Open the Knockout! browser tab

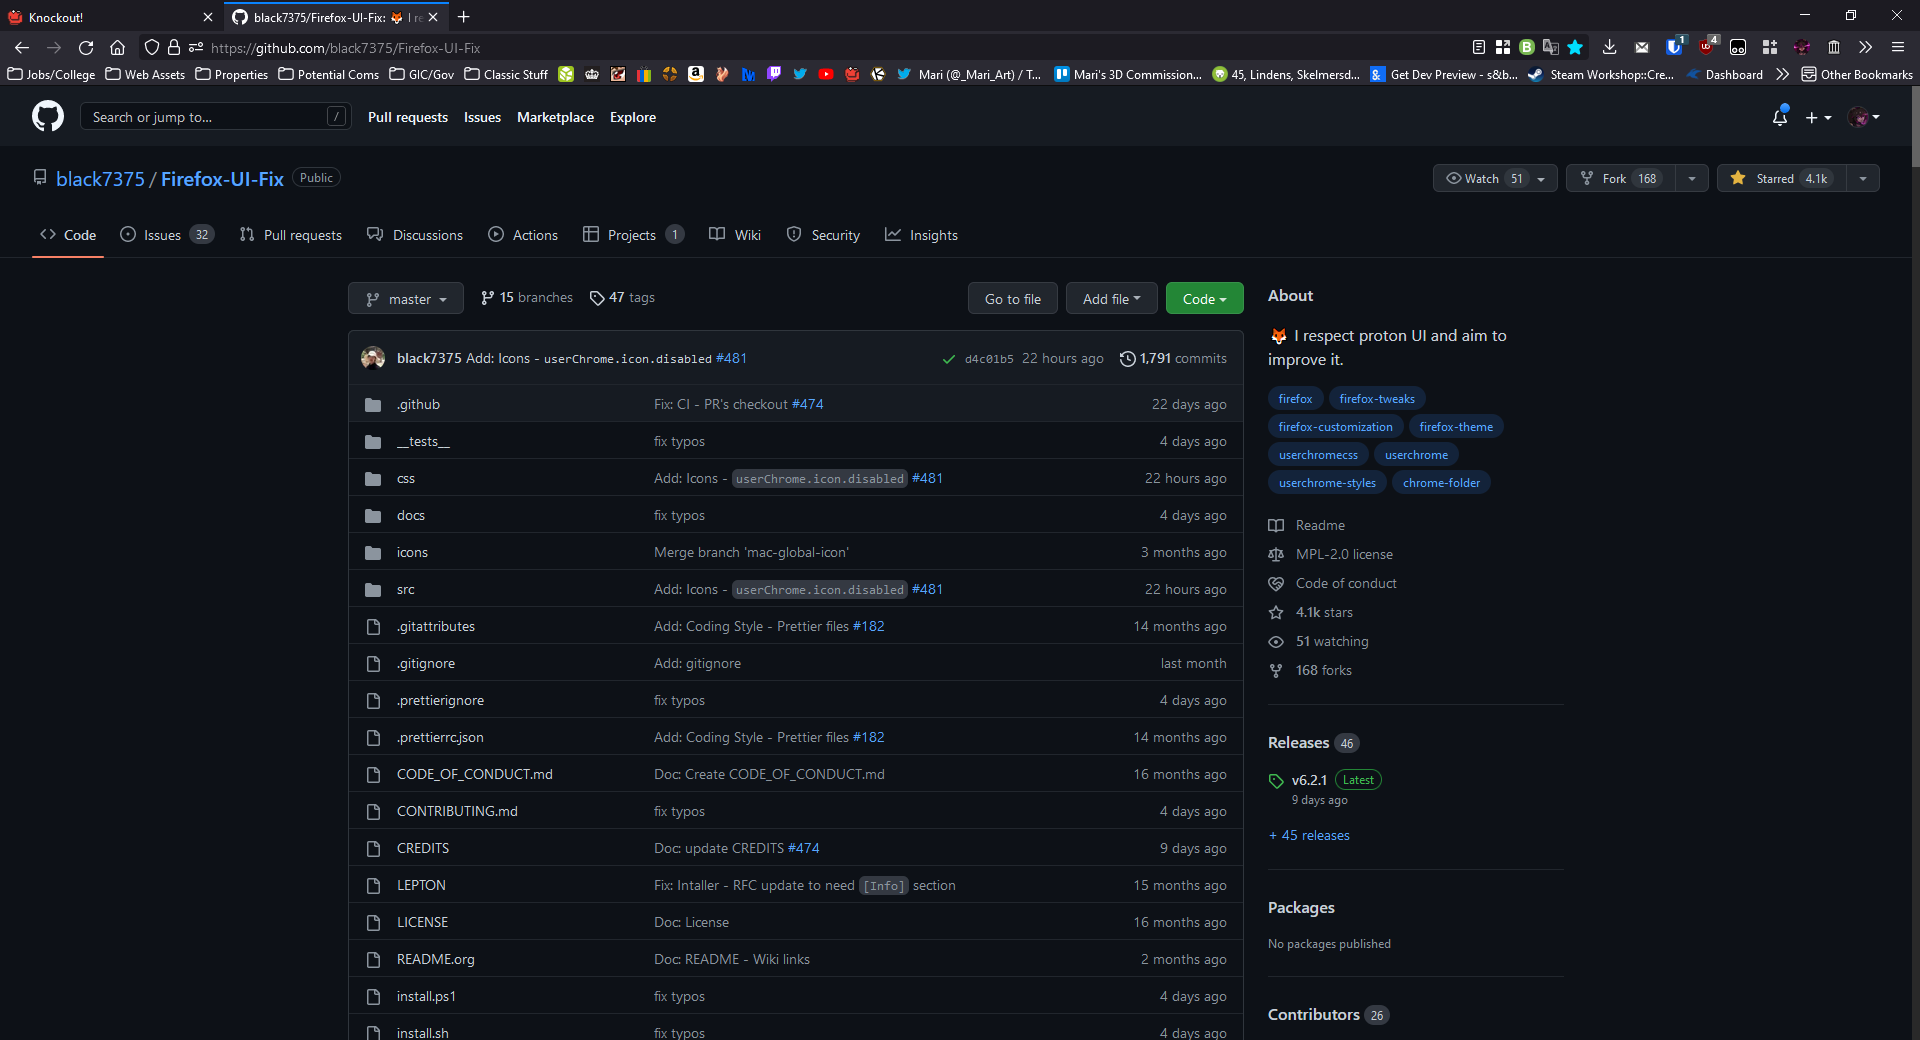click(x=110, y=17)
